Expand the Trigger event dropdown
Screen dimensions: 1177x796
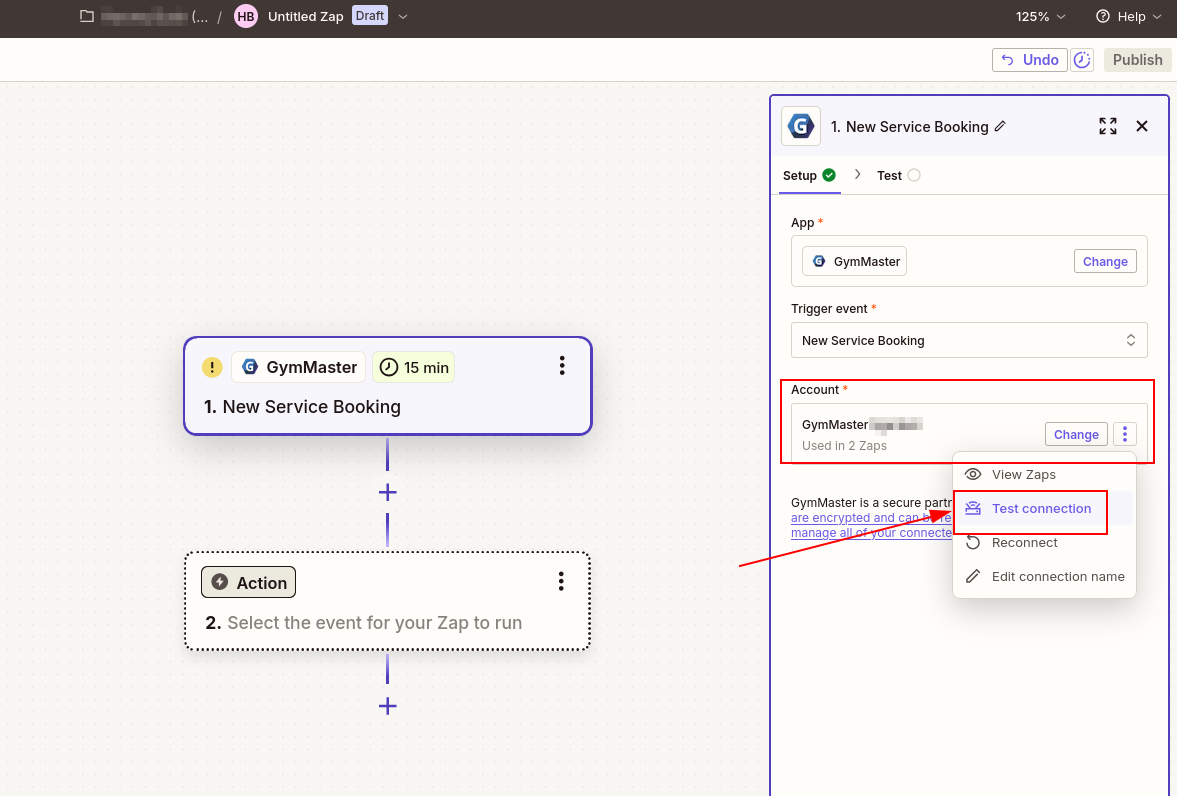[968, 340]
